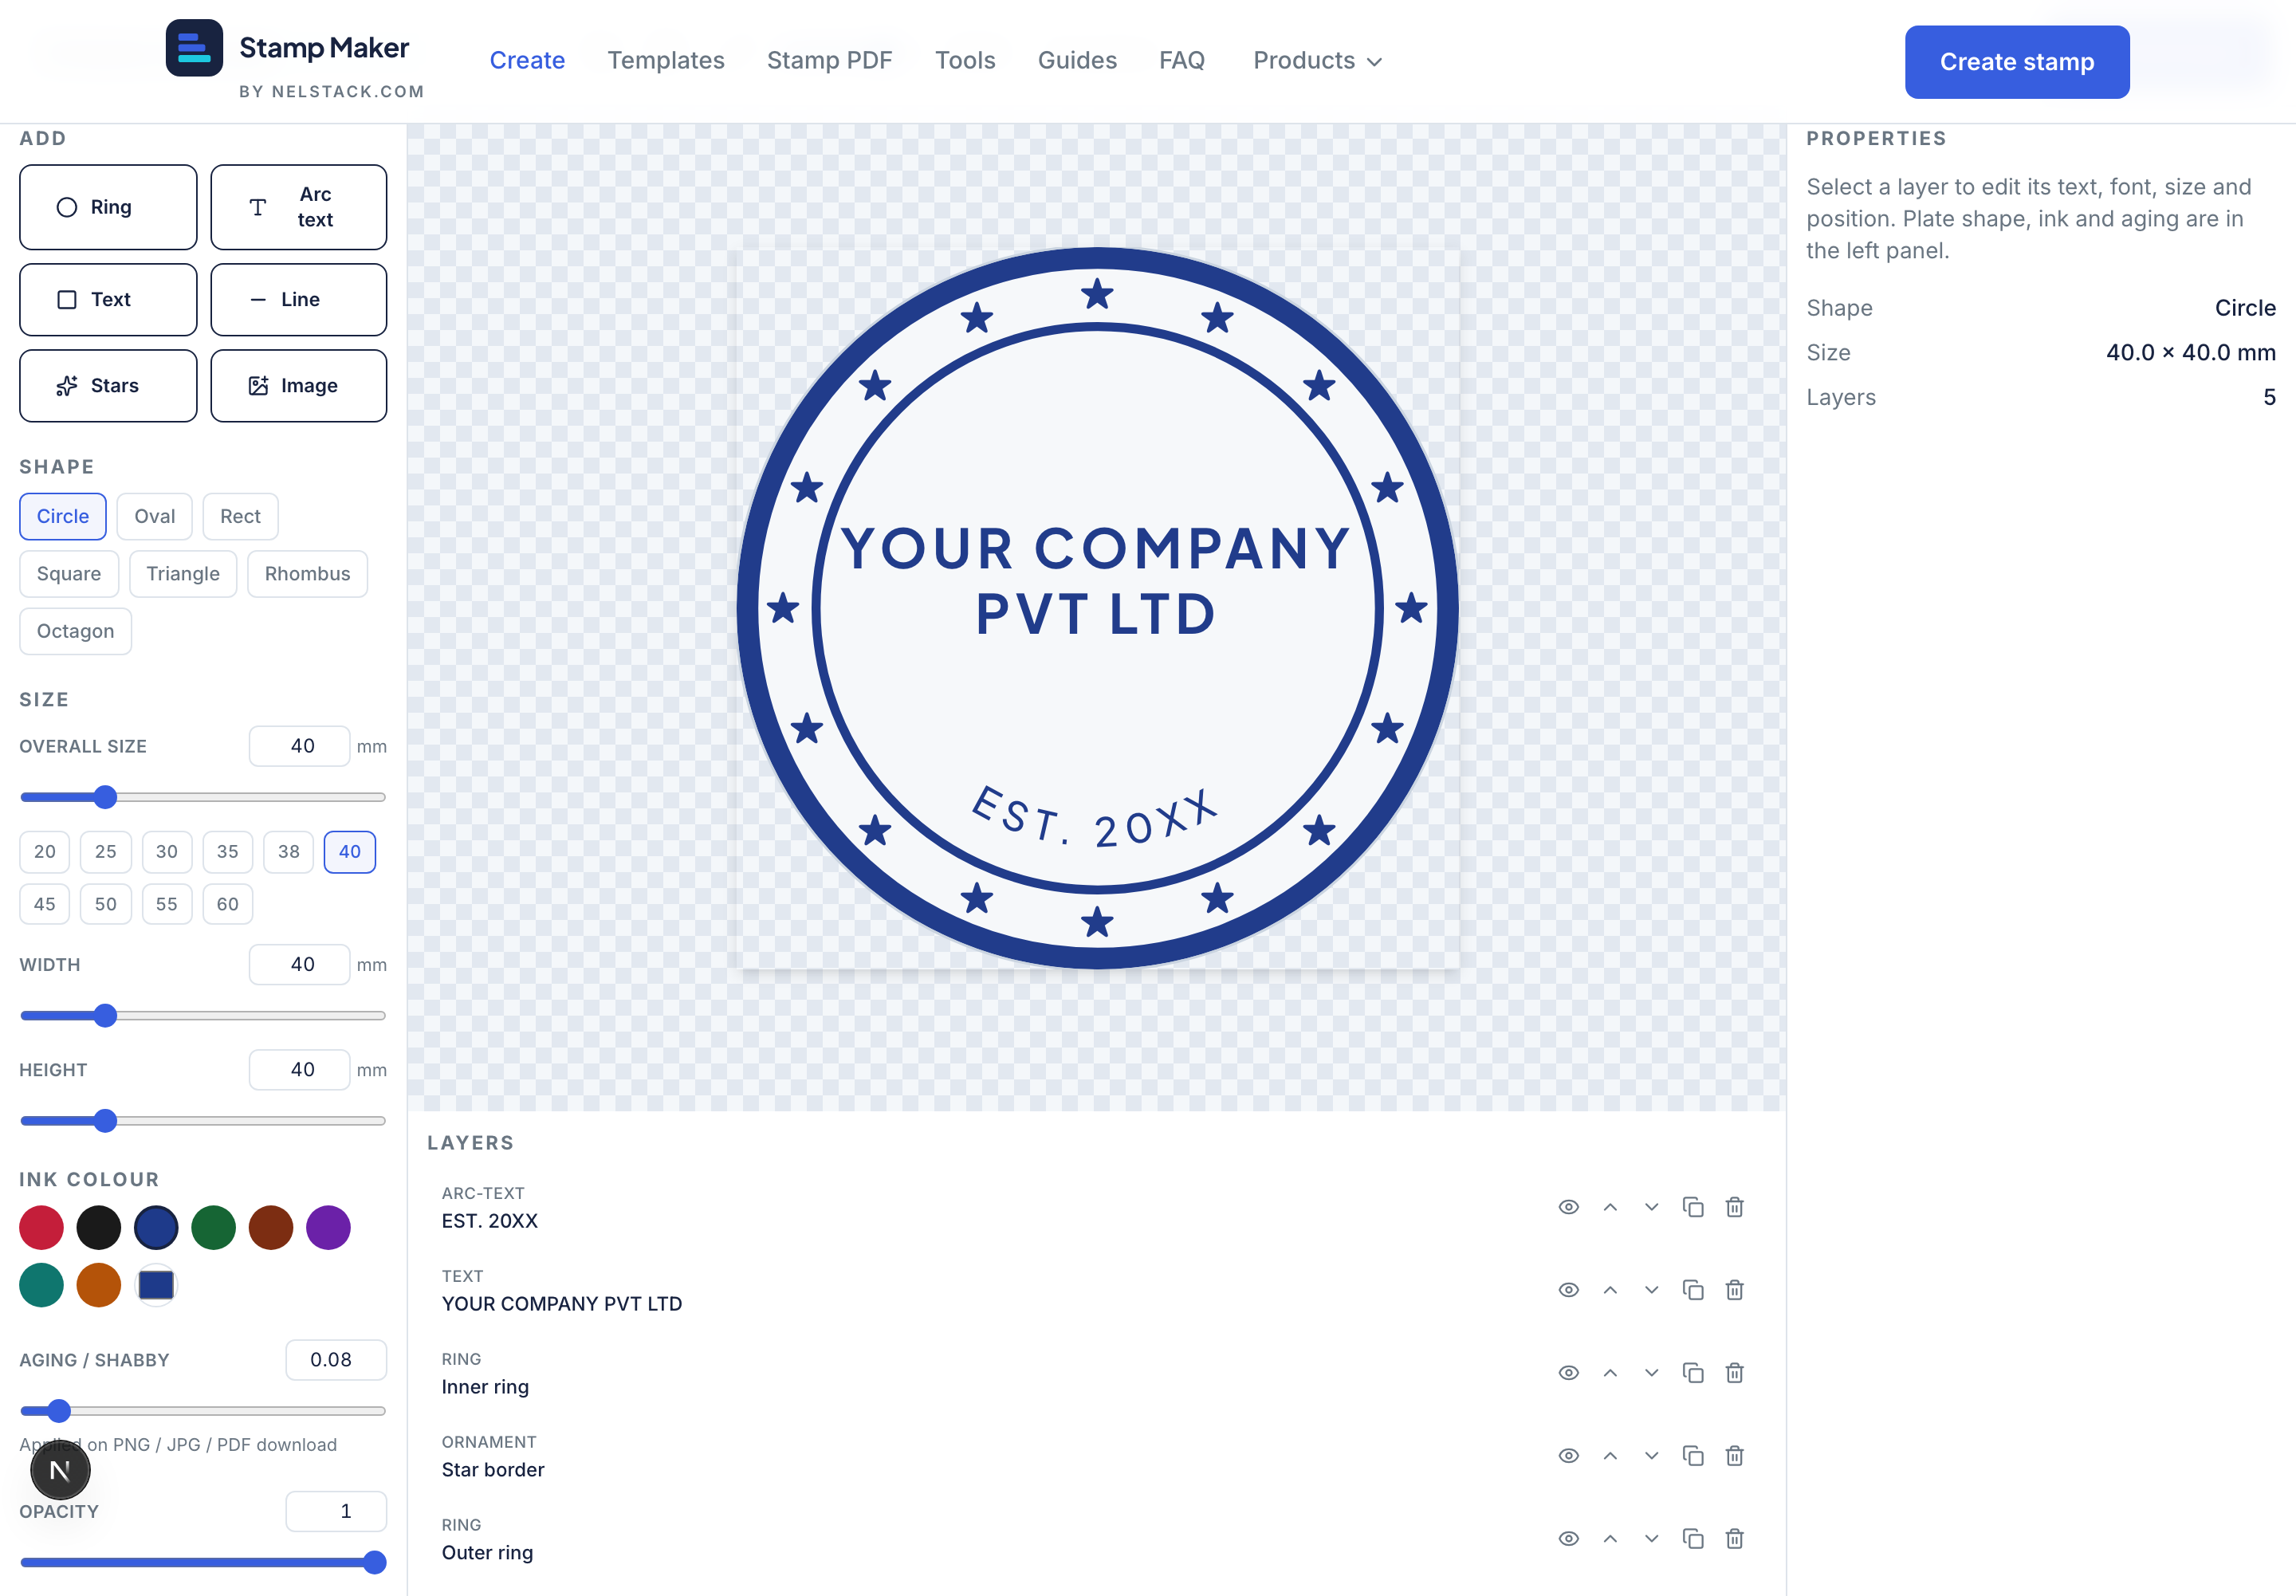
Task: Delete the Outer ring layer
Action: tap(1734, 1539)
